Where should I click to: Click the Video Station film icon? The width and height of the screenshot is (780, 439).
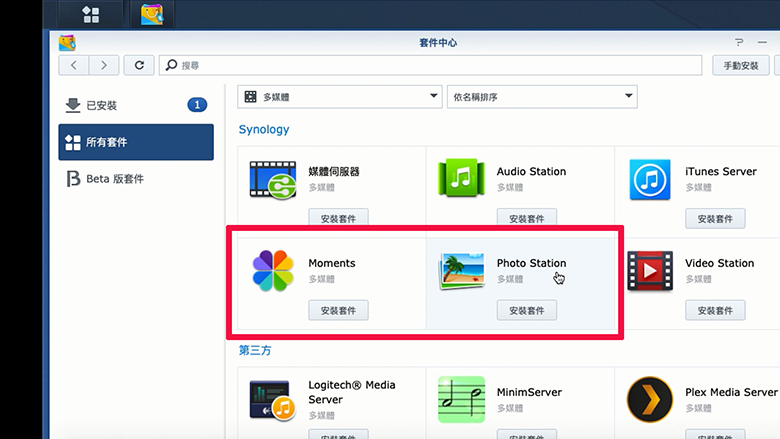click(x=650, y=271)
